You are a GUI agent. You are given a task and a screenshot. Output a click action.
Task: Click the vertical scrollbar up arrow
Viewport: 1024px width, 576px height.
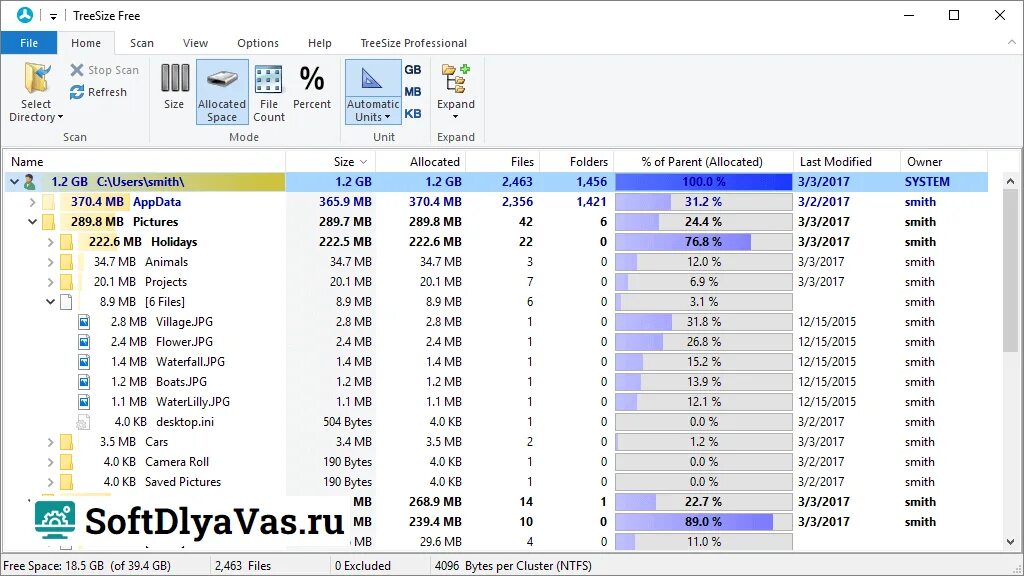(x=1010, y=181)
